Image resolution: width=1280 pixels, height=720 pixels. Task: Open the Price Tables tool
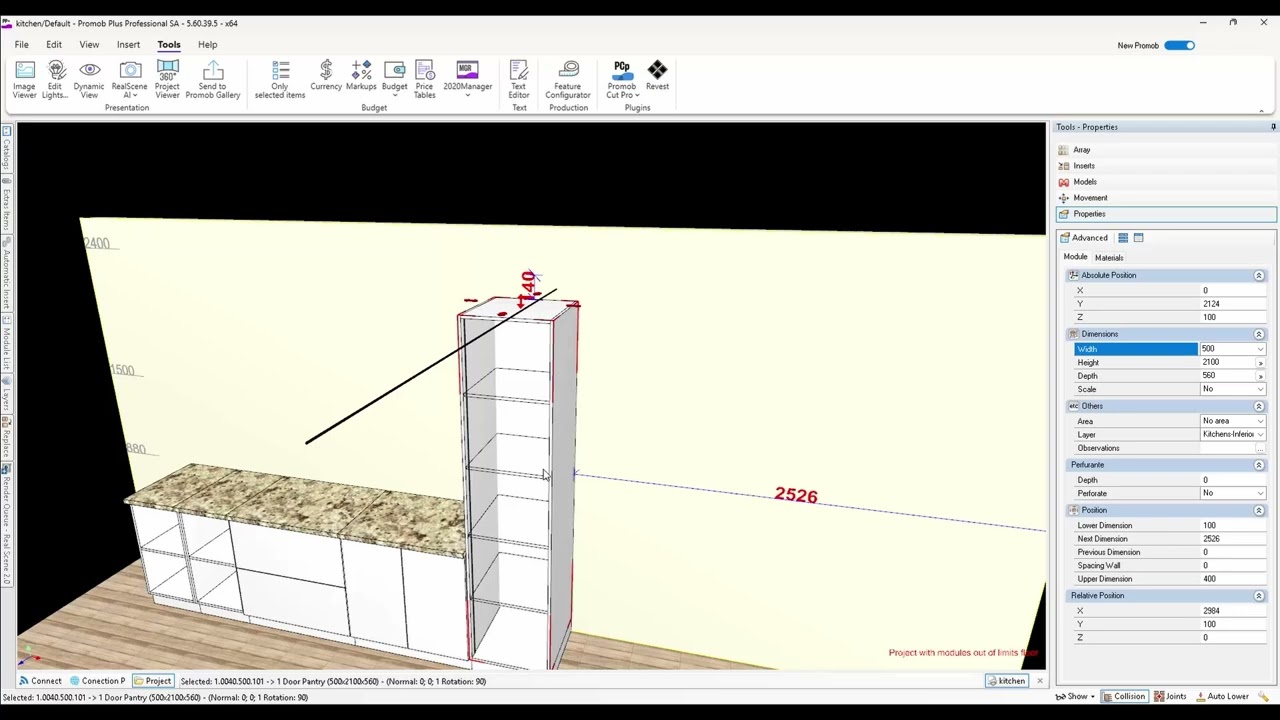[x=425, y=79]
